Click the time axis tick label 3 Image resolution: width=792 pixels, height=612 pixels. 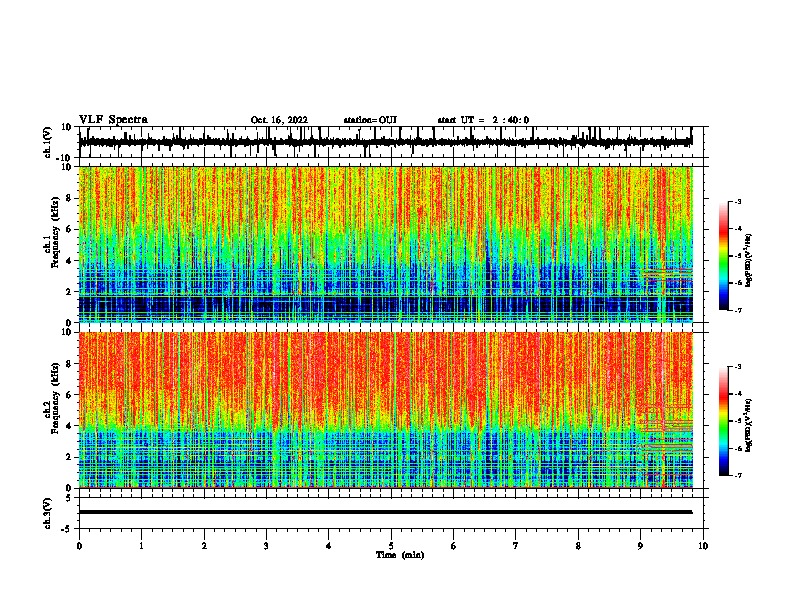pos(266,546)
